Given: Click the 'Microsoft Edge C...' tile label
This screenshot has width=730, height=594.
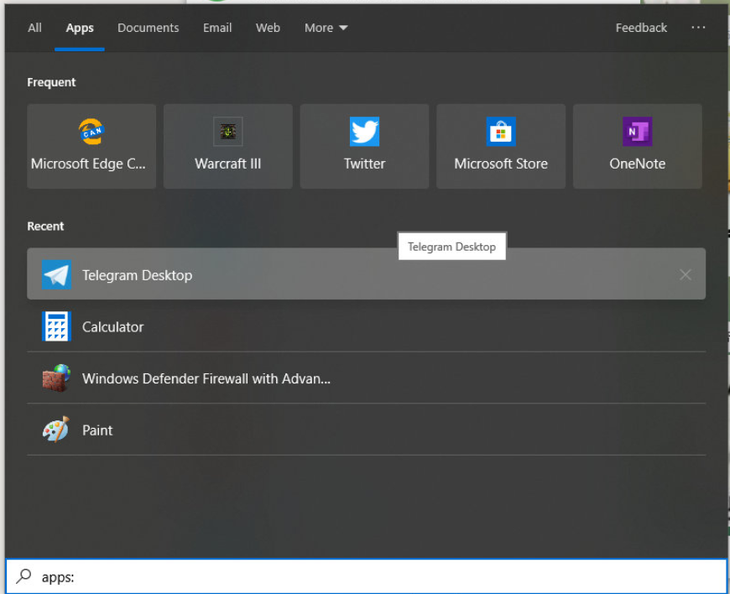Looking at the screenshot, I should point(88,164).
